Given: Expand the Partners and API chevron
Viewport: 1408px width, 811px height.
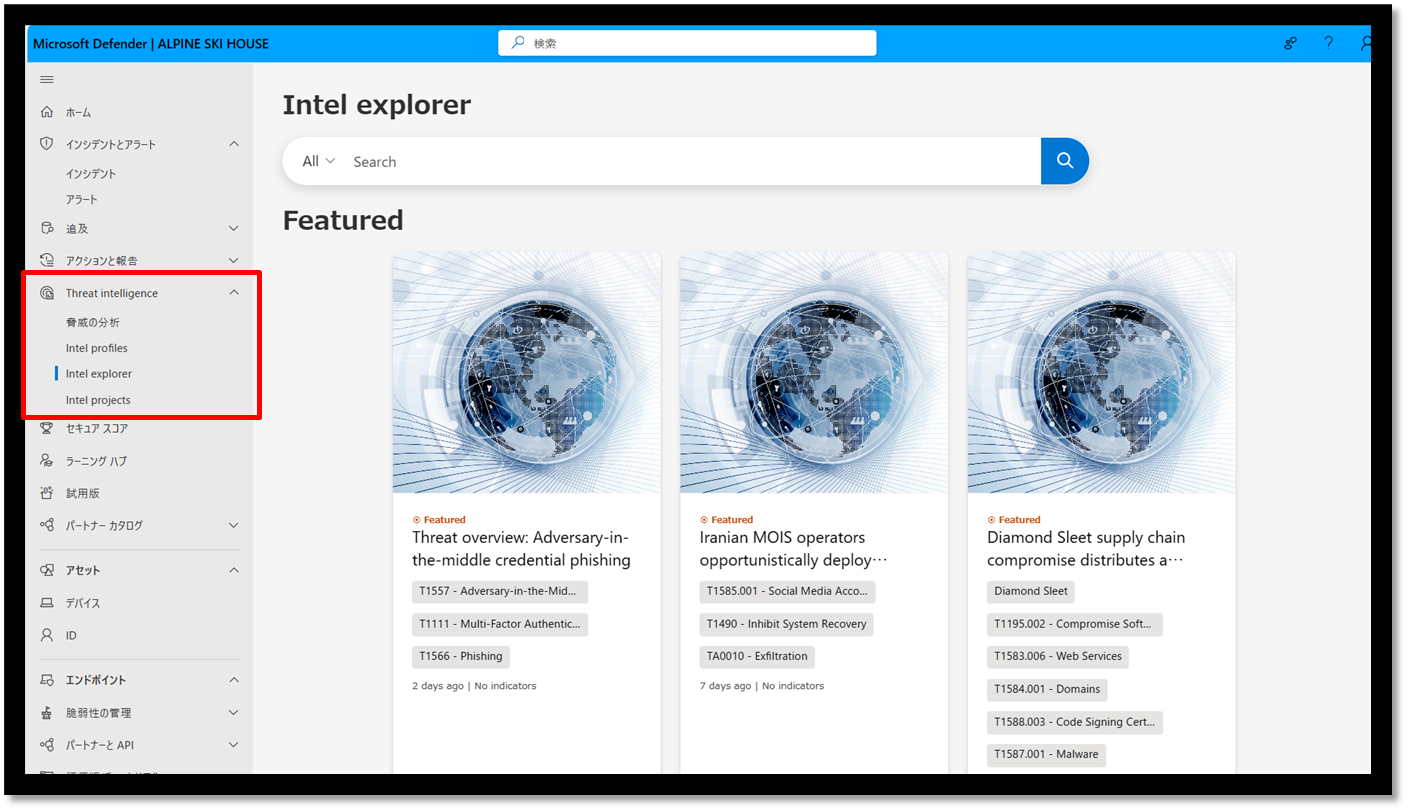Looking at the screenshot, I should click(234, 745).
